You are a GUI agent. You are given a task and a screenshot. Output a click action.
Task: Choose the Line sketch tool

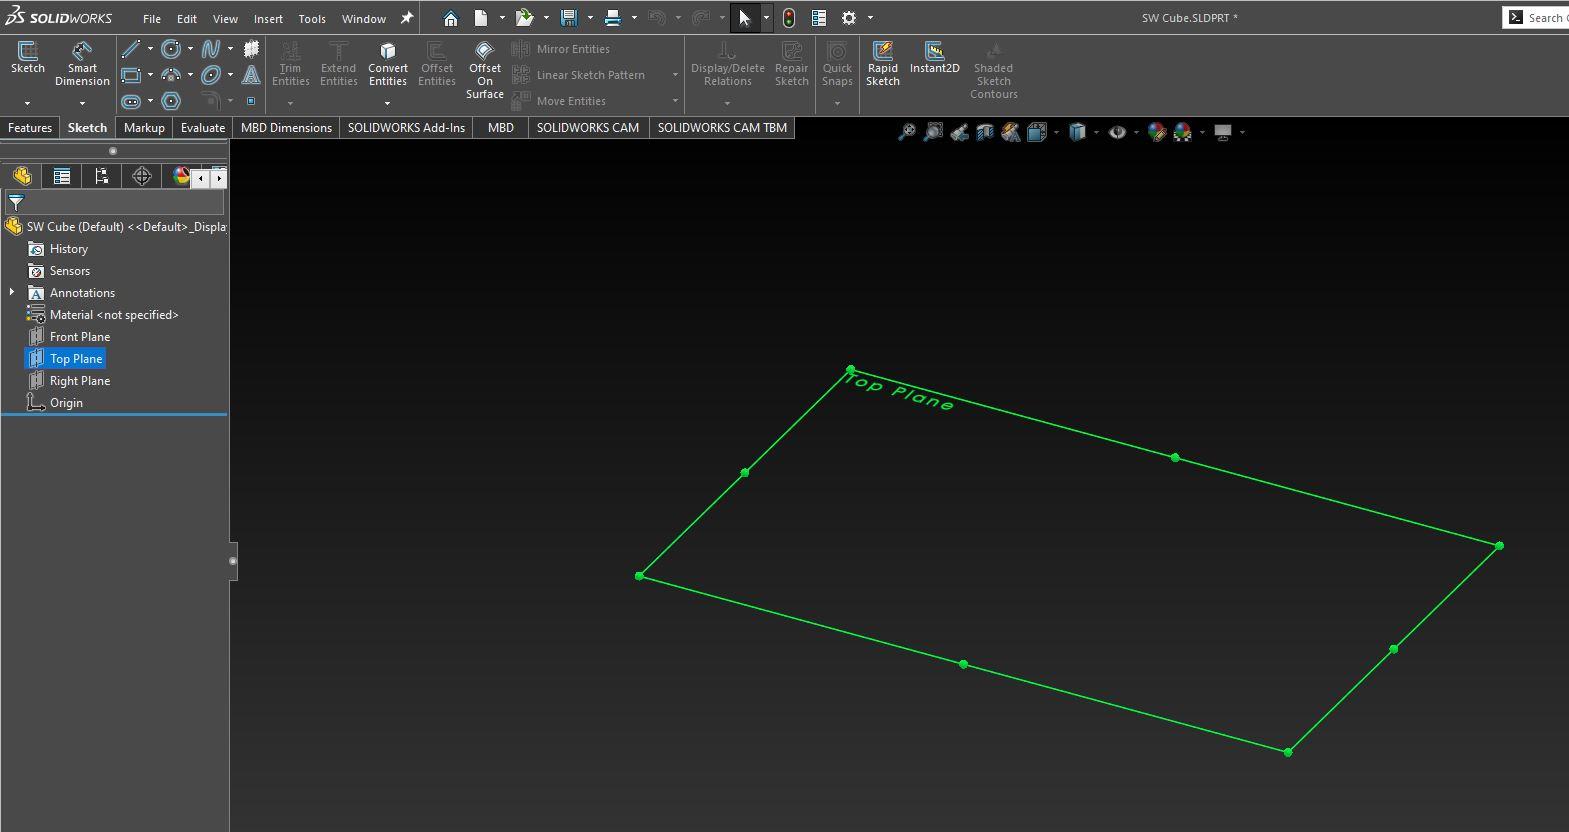(131, 49)
